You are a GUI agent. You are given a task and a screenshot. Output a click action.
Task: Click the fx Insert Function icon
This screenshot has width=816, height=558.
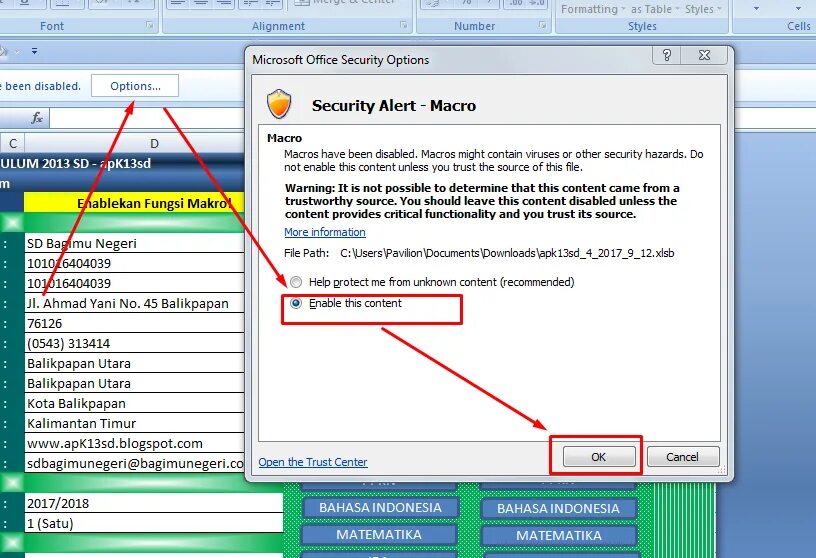(x=37, y=118)
